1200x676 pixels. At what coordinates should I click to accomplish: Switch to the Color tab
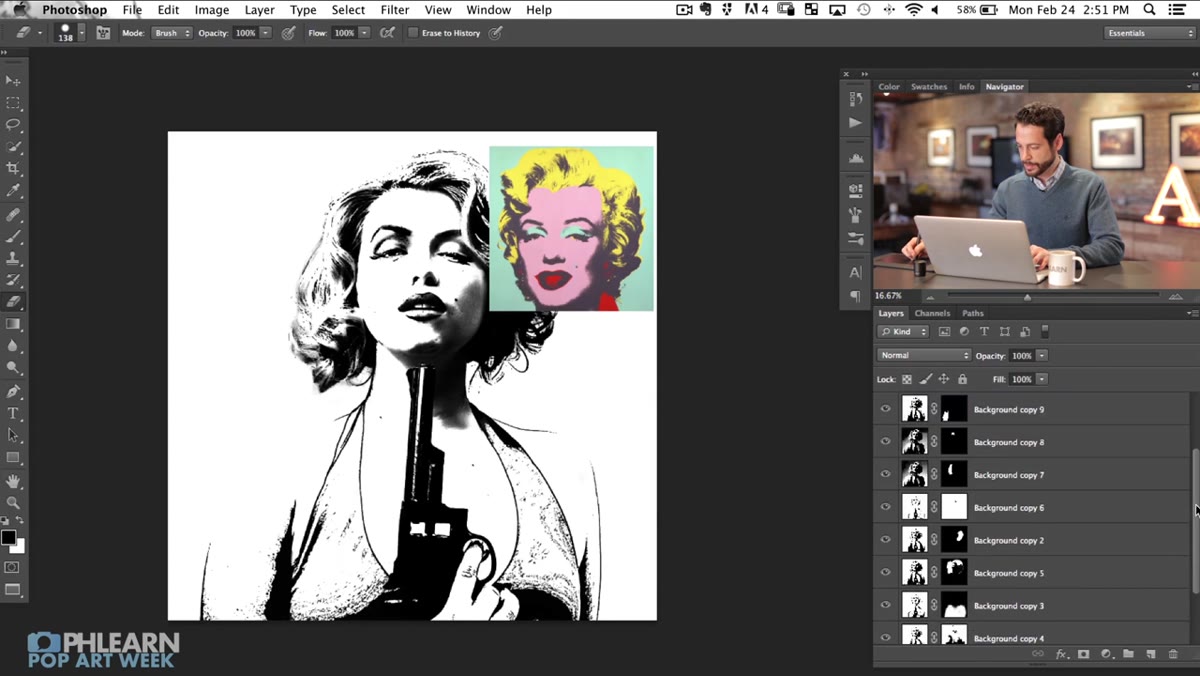(889, 87)
